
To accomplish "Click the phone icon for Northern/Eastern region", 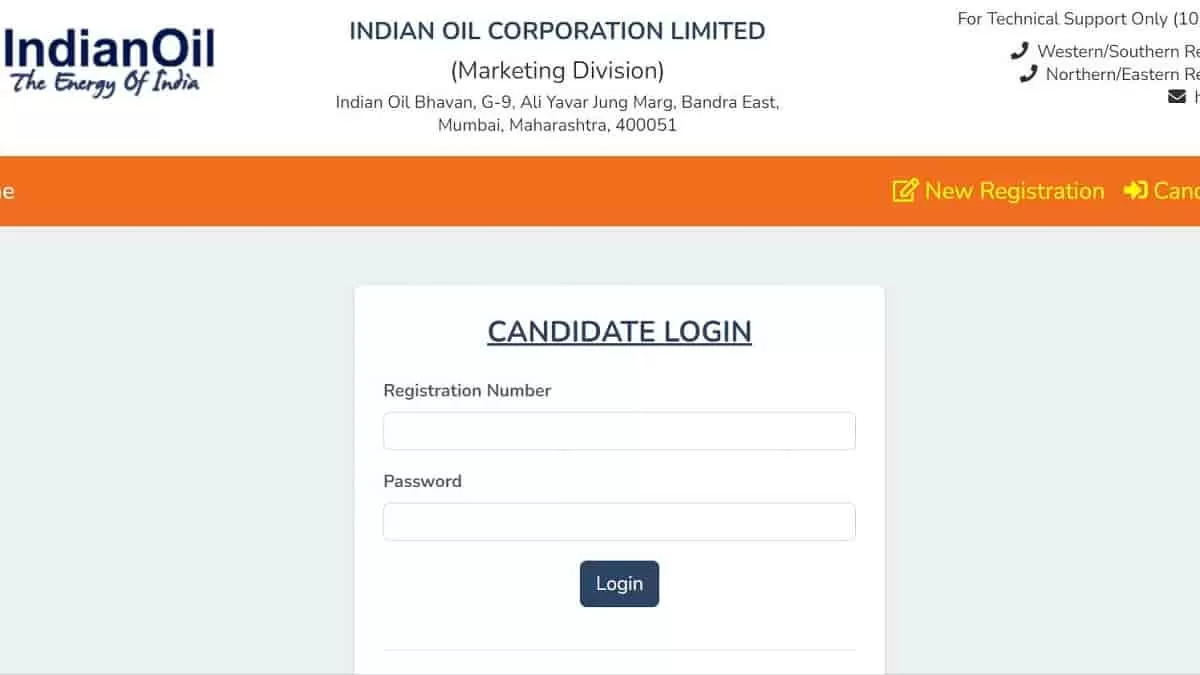I will (1028, 72).
